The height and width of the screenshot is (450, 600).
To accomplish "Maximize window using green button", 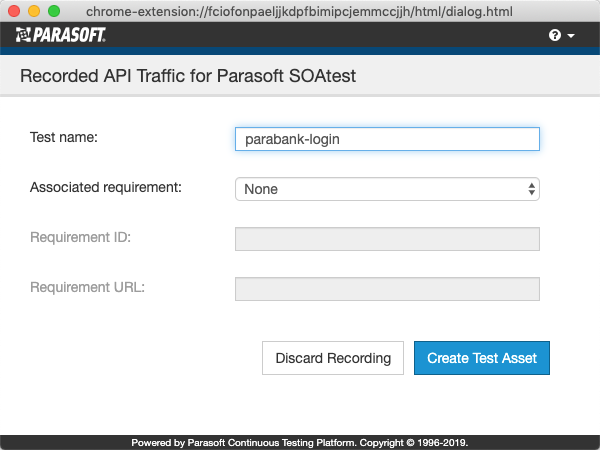I will coord(54,11).
